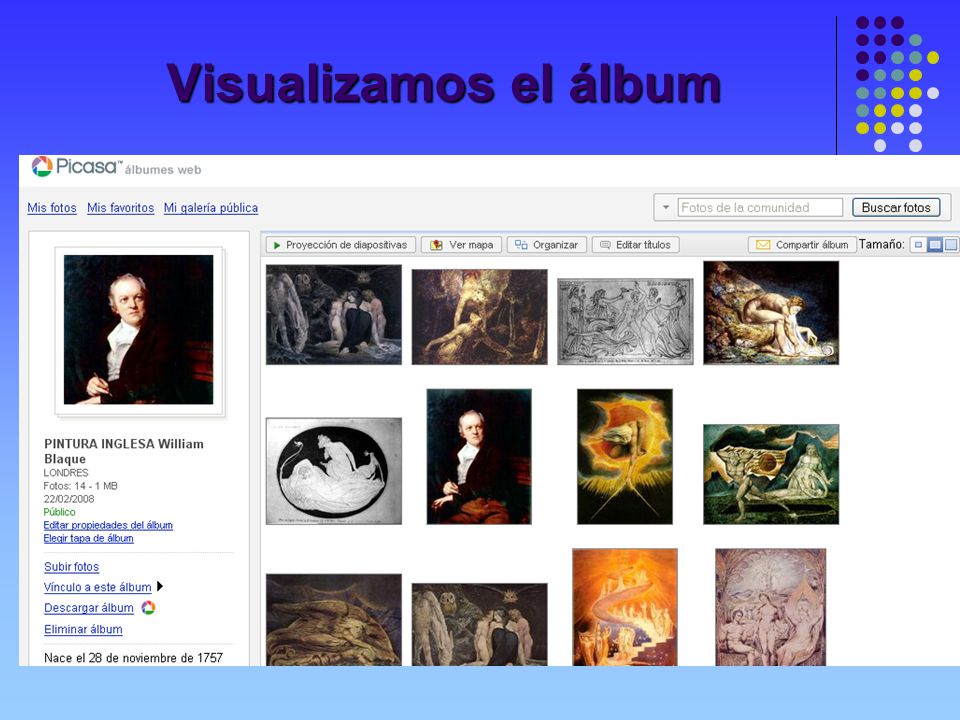Screen dimensions: 960x720
Task: Click the Editar títulos button
Action: click(636, 245)
